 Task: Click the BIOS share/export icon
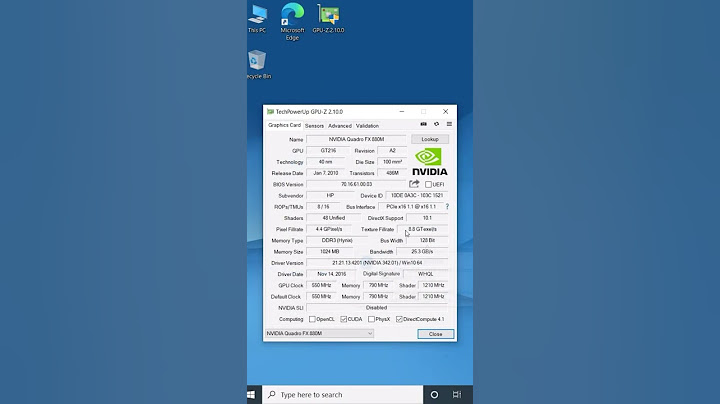414,184
